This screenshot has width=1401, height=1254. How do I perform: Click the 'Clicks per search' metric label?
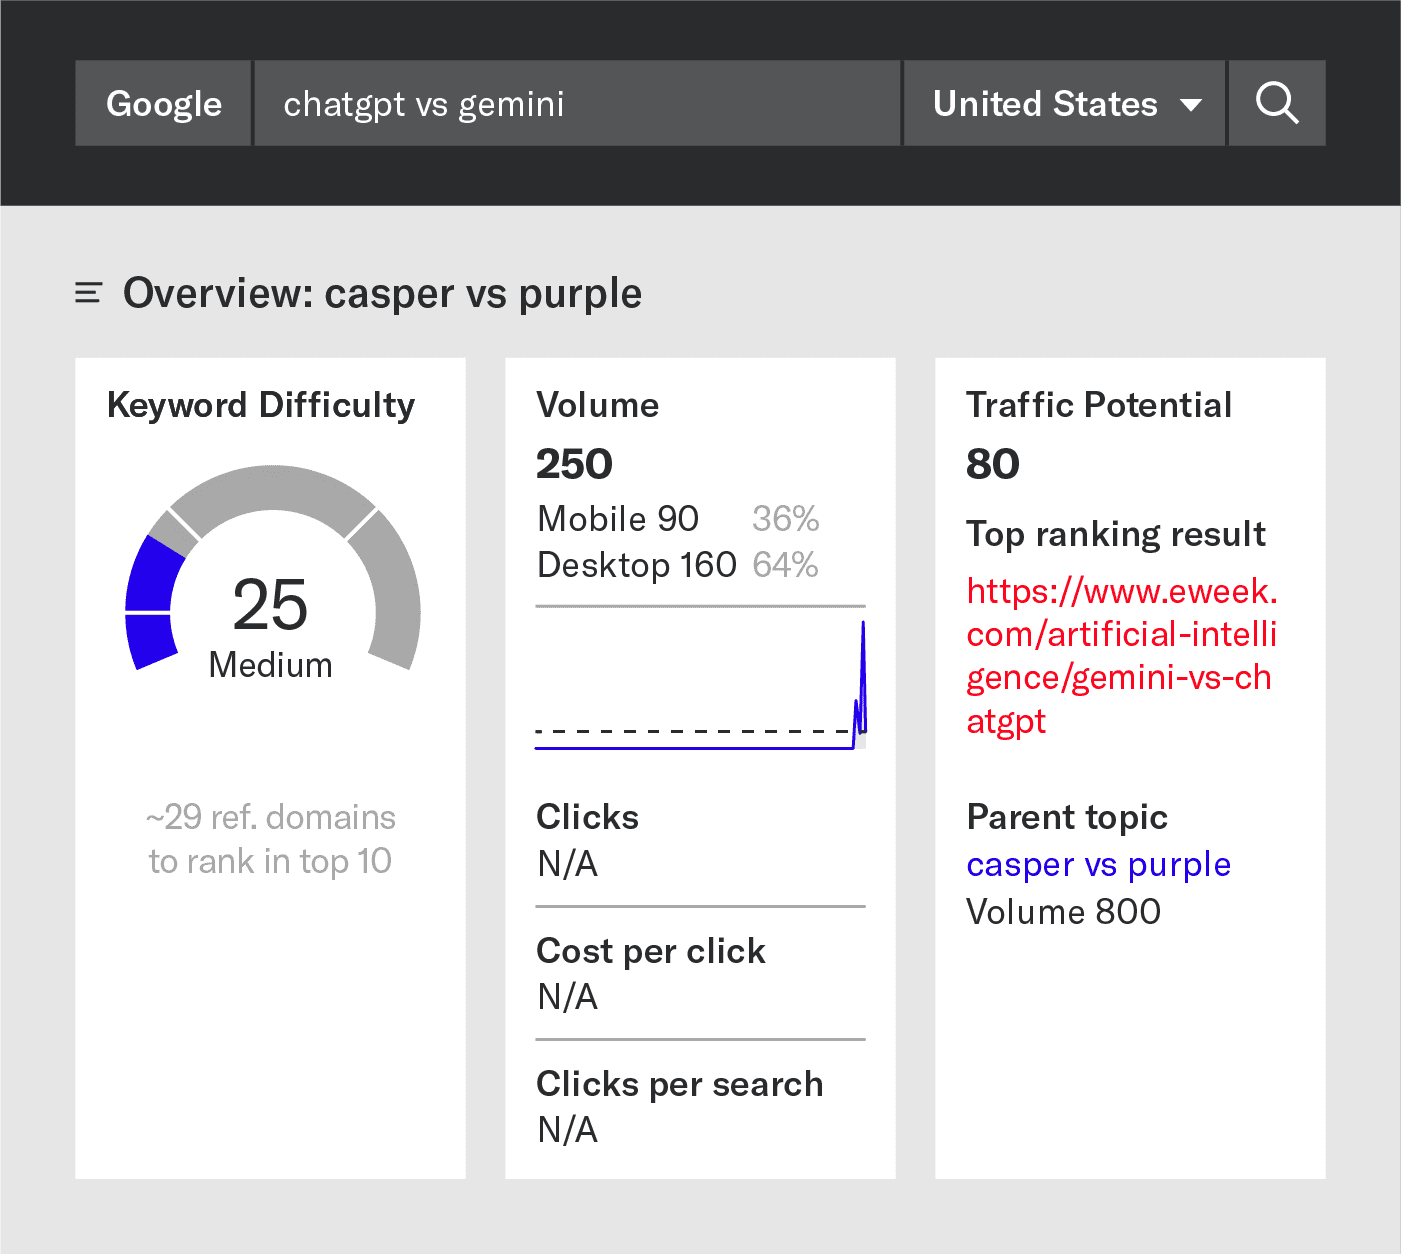[x=680, y=1084]
